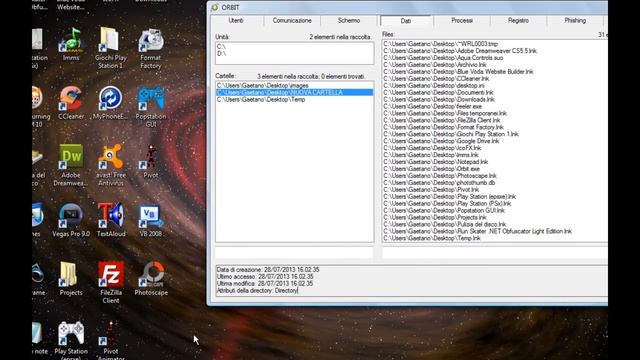Launch Format Factory desktop icon
The height and width of the screenshot is (360, 640).
tap(151, 48)
